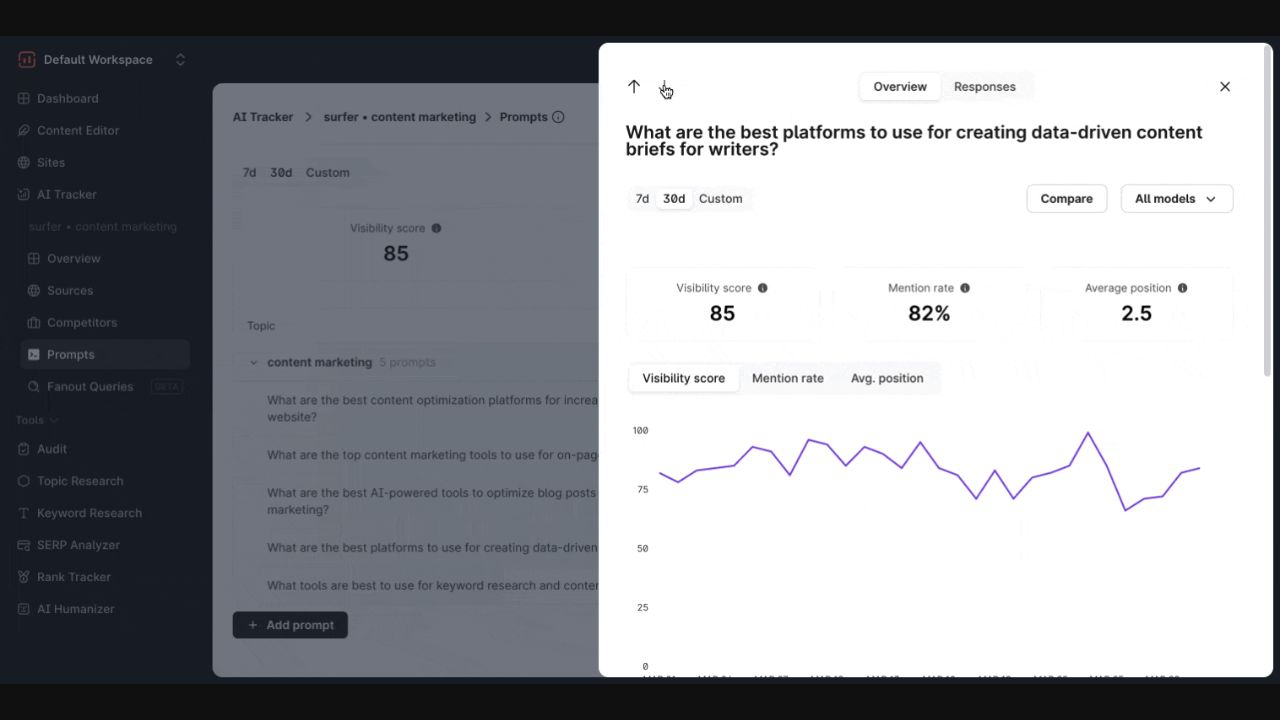Select the 30d range in the detail panel
1280x720 pixels.
674,199
